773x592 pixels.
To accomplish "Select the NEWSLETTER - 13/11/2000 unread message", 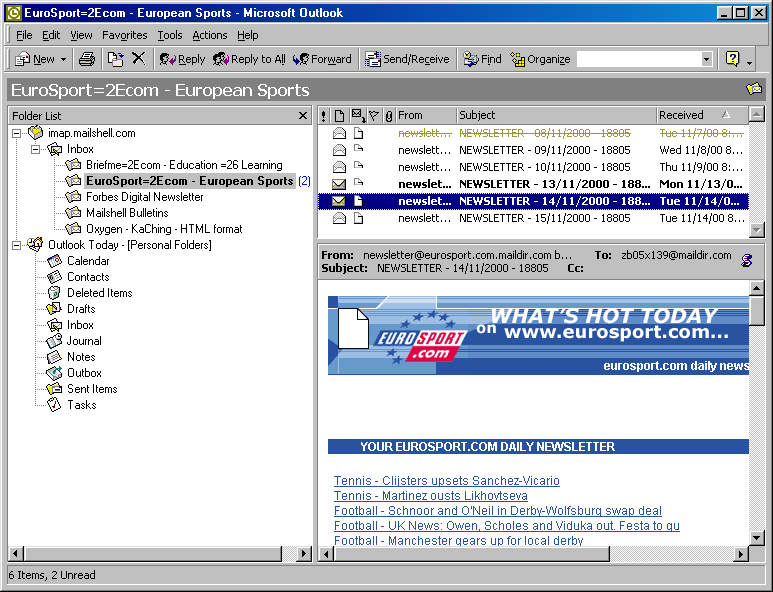I will pyautogui.click(x=533, y=184).
